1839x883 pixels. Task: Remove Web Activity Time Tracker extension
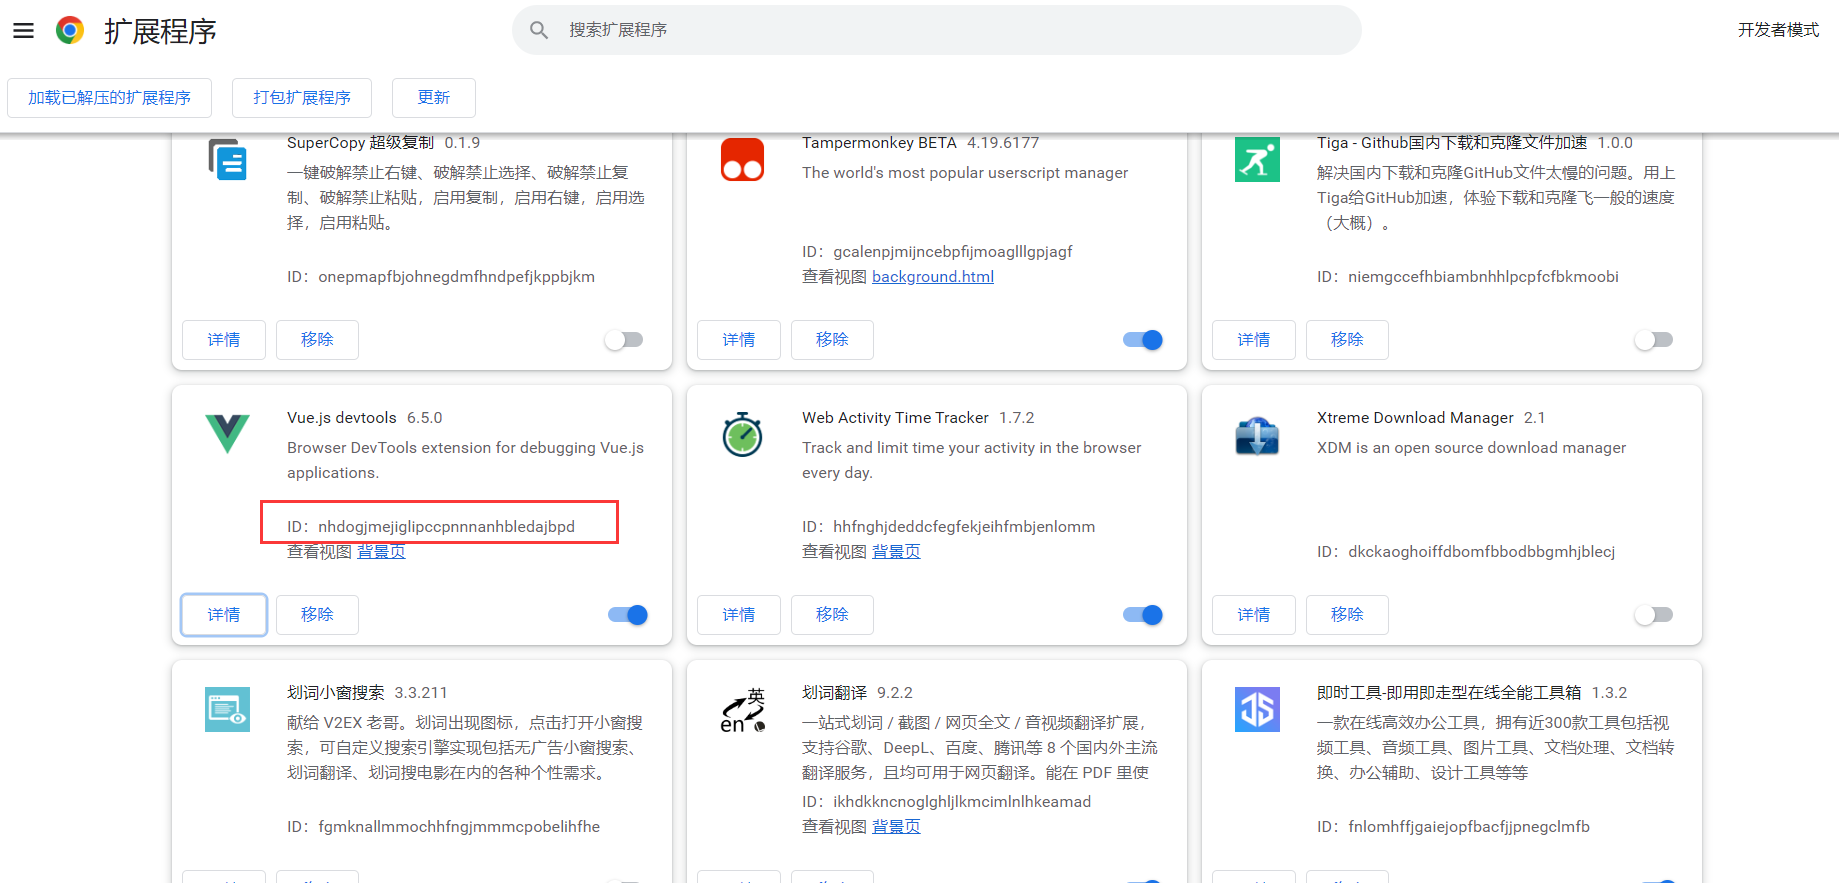[x=832, y=615]
